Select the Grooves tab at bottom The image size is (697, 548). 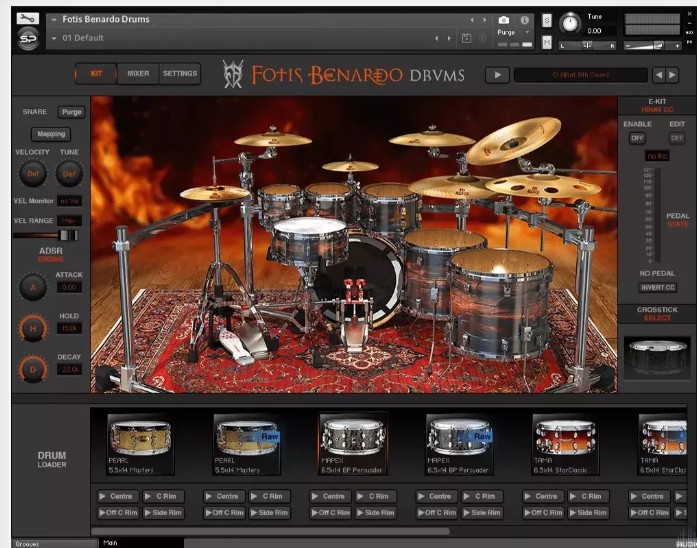pyautogui.click(x=54, y=544)
